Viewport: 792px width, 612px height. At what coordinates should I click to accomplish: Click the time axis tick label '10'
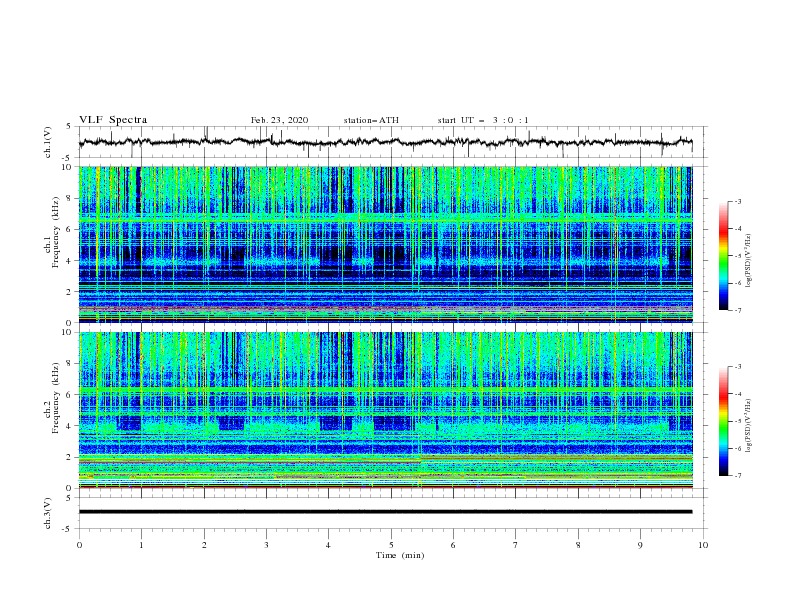703,545
